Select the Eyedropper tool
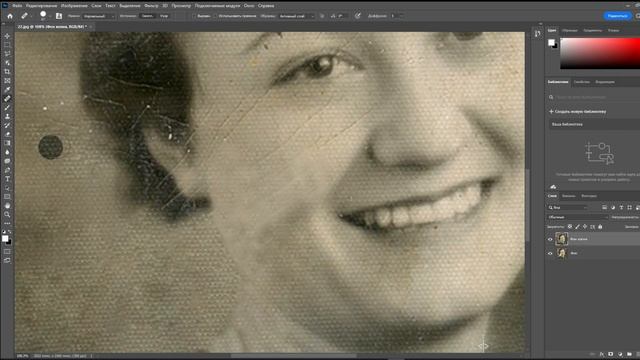640x360 pixels. pos(7,90)
